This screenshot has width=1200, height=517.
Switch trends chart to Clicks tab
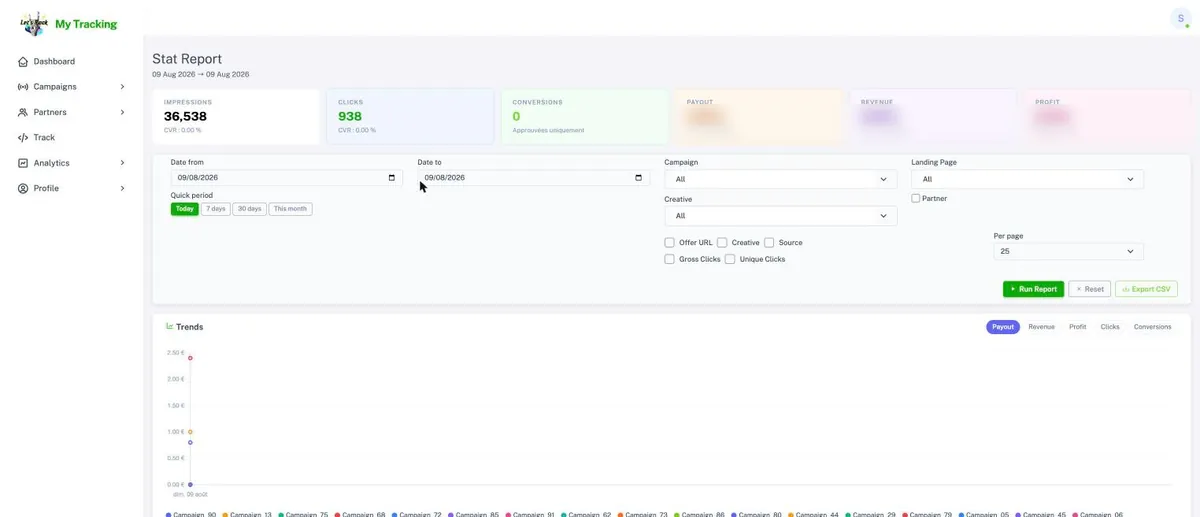pos(1110,327)
